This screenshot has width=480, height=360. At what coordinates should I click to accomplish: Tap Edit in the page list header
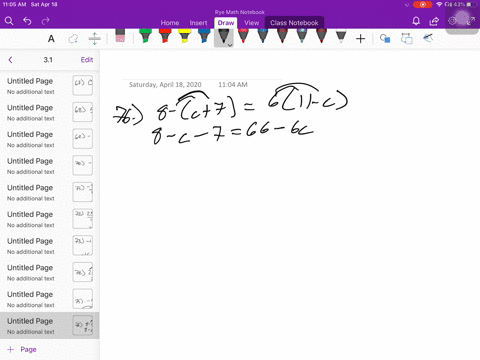click(x=87, y=60)
